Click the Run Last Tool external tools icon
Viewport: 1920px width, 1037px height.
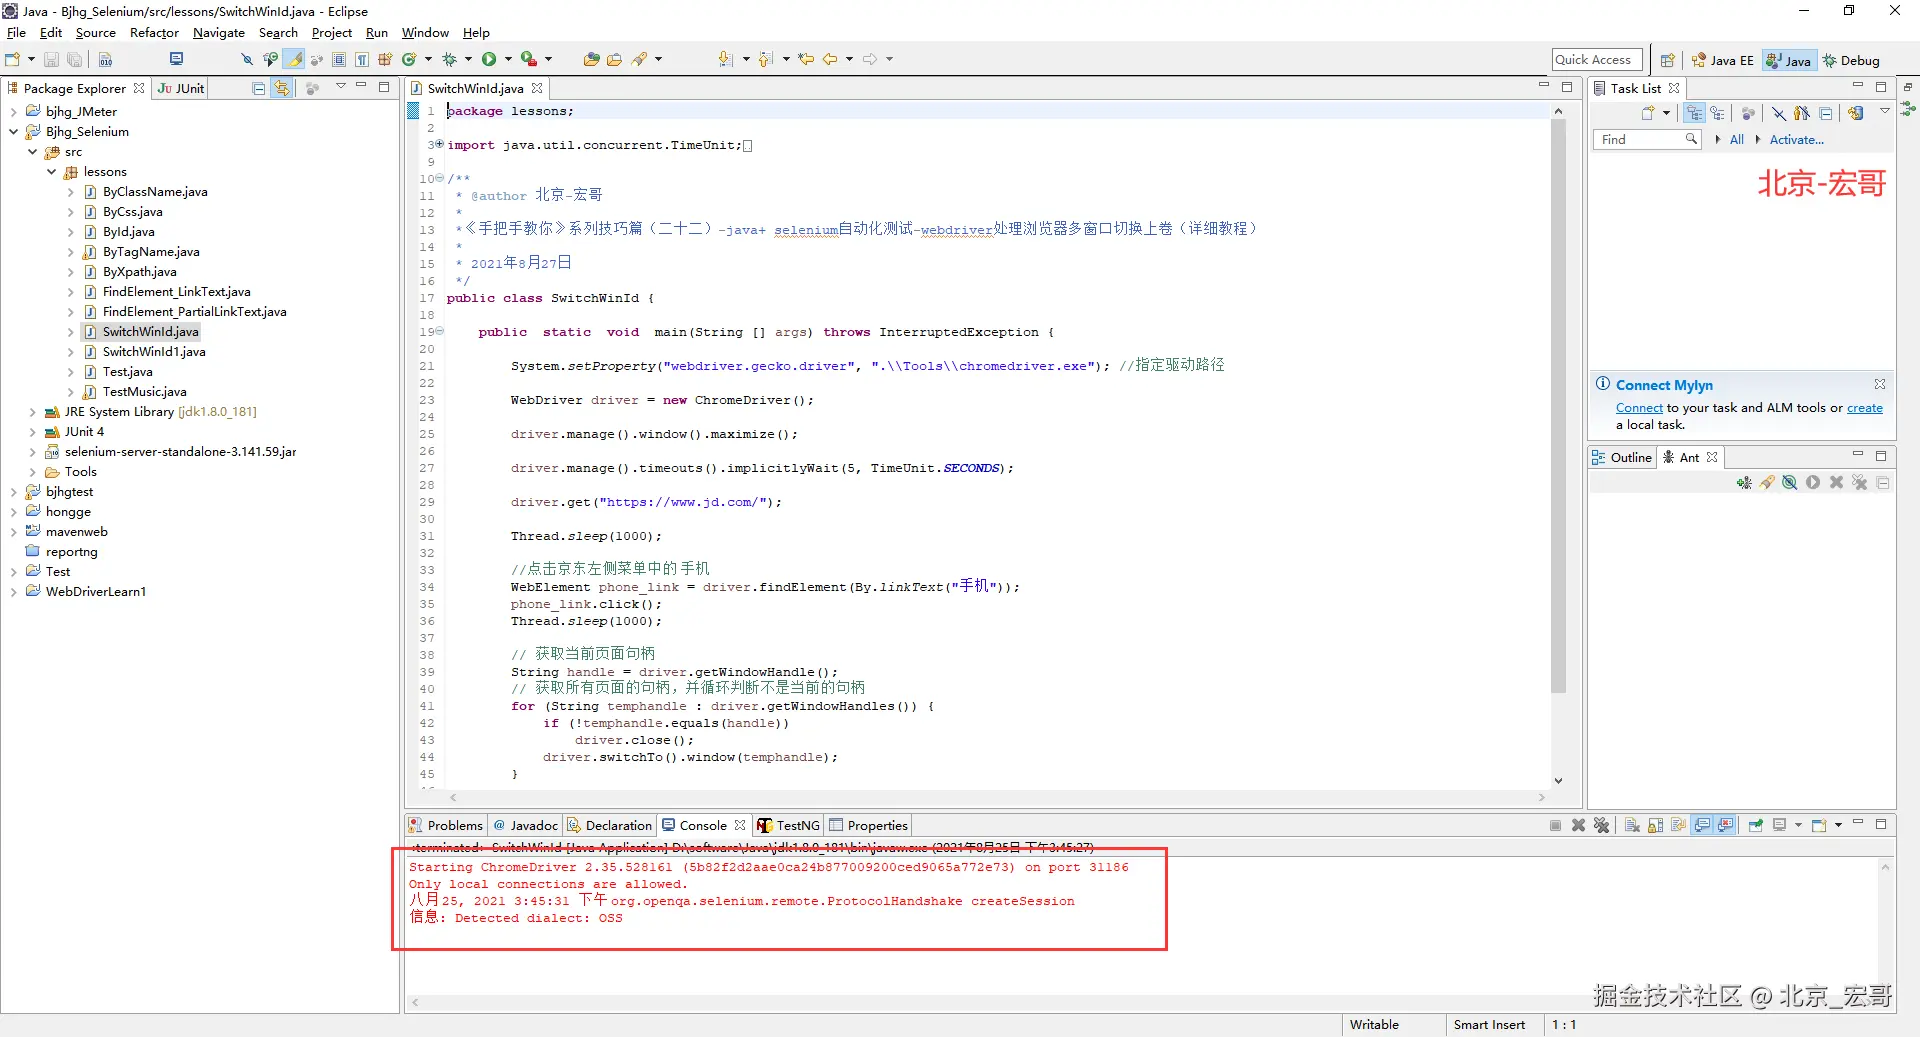tap(529, 60)
